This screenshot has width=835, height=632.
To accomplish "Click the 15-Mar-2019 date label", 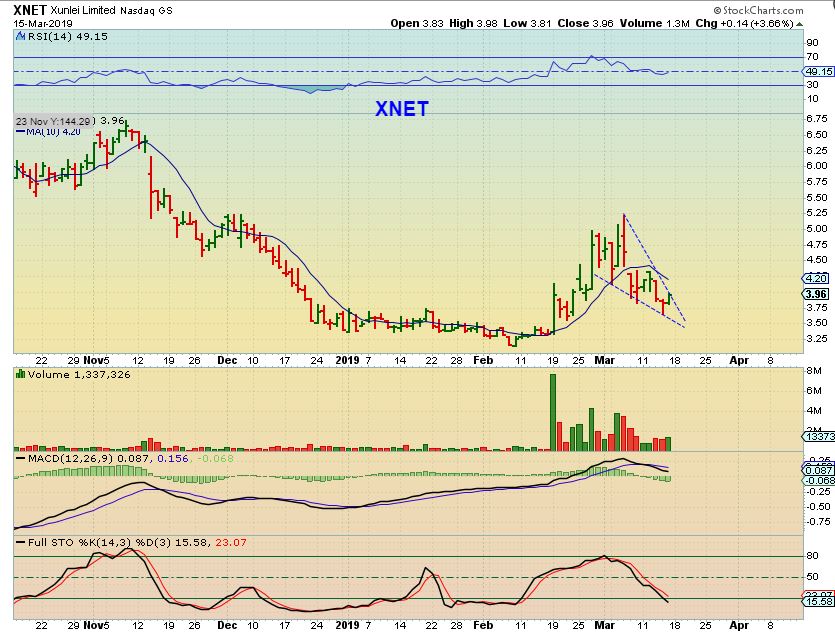I will click(x=43, y=23).
